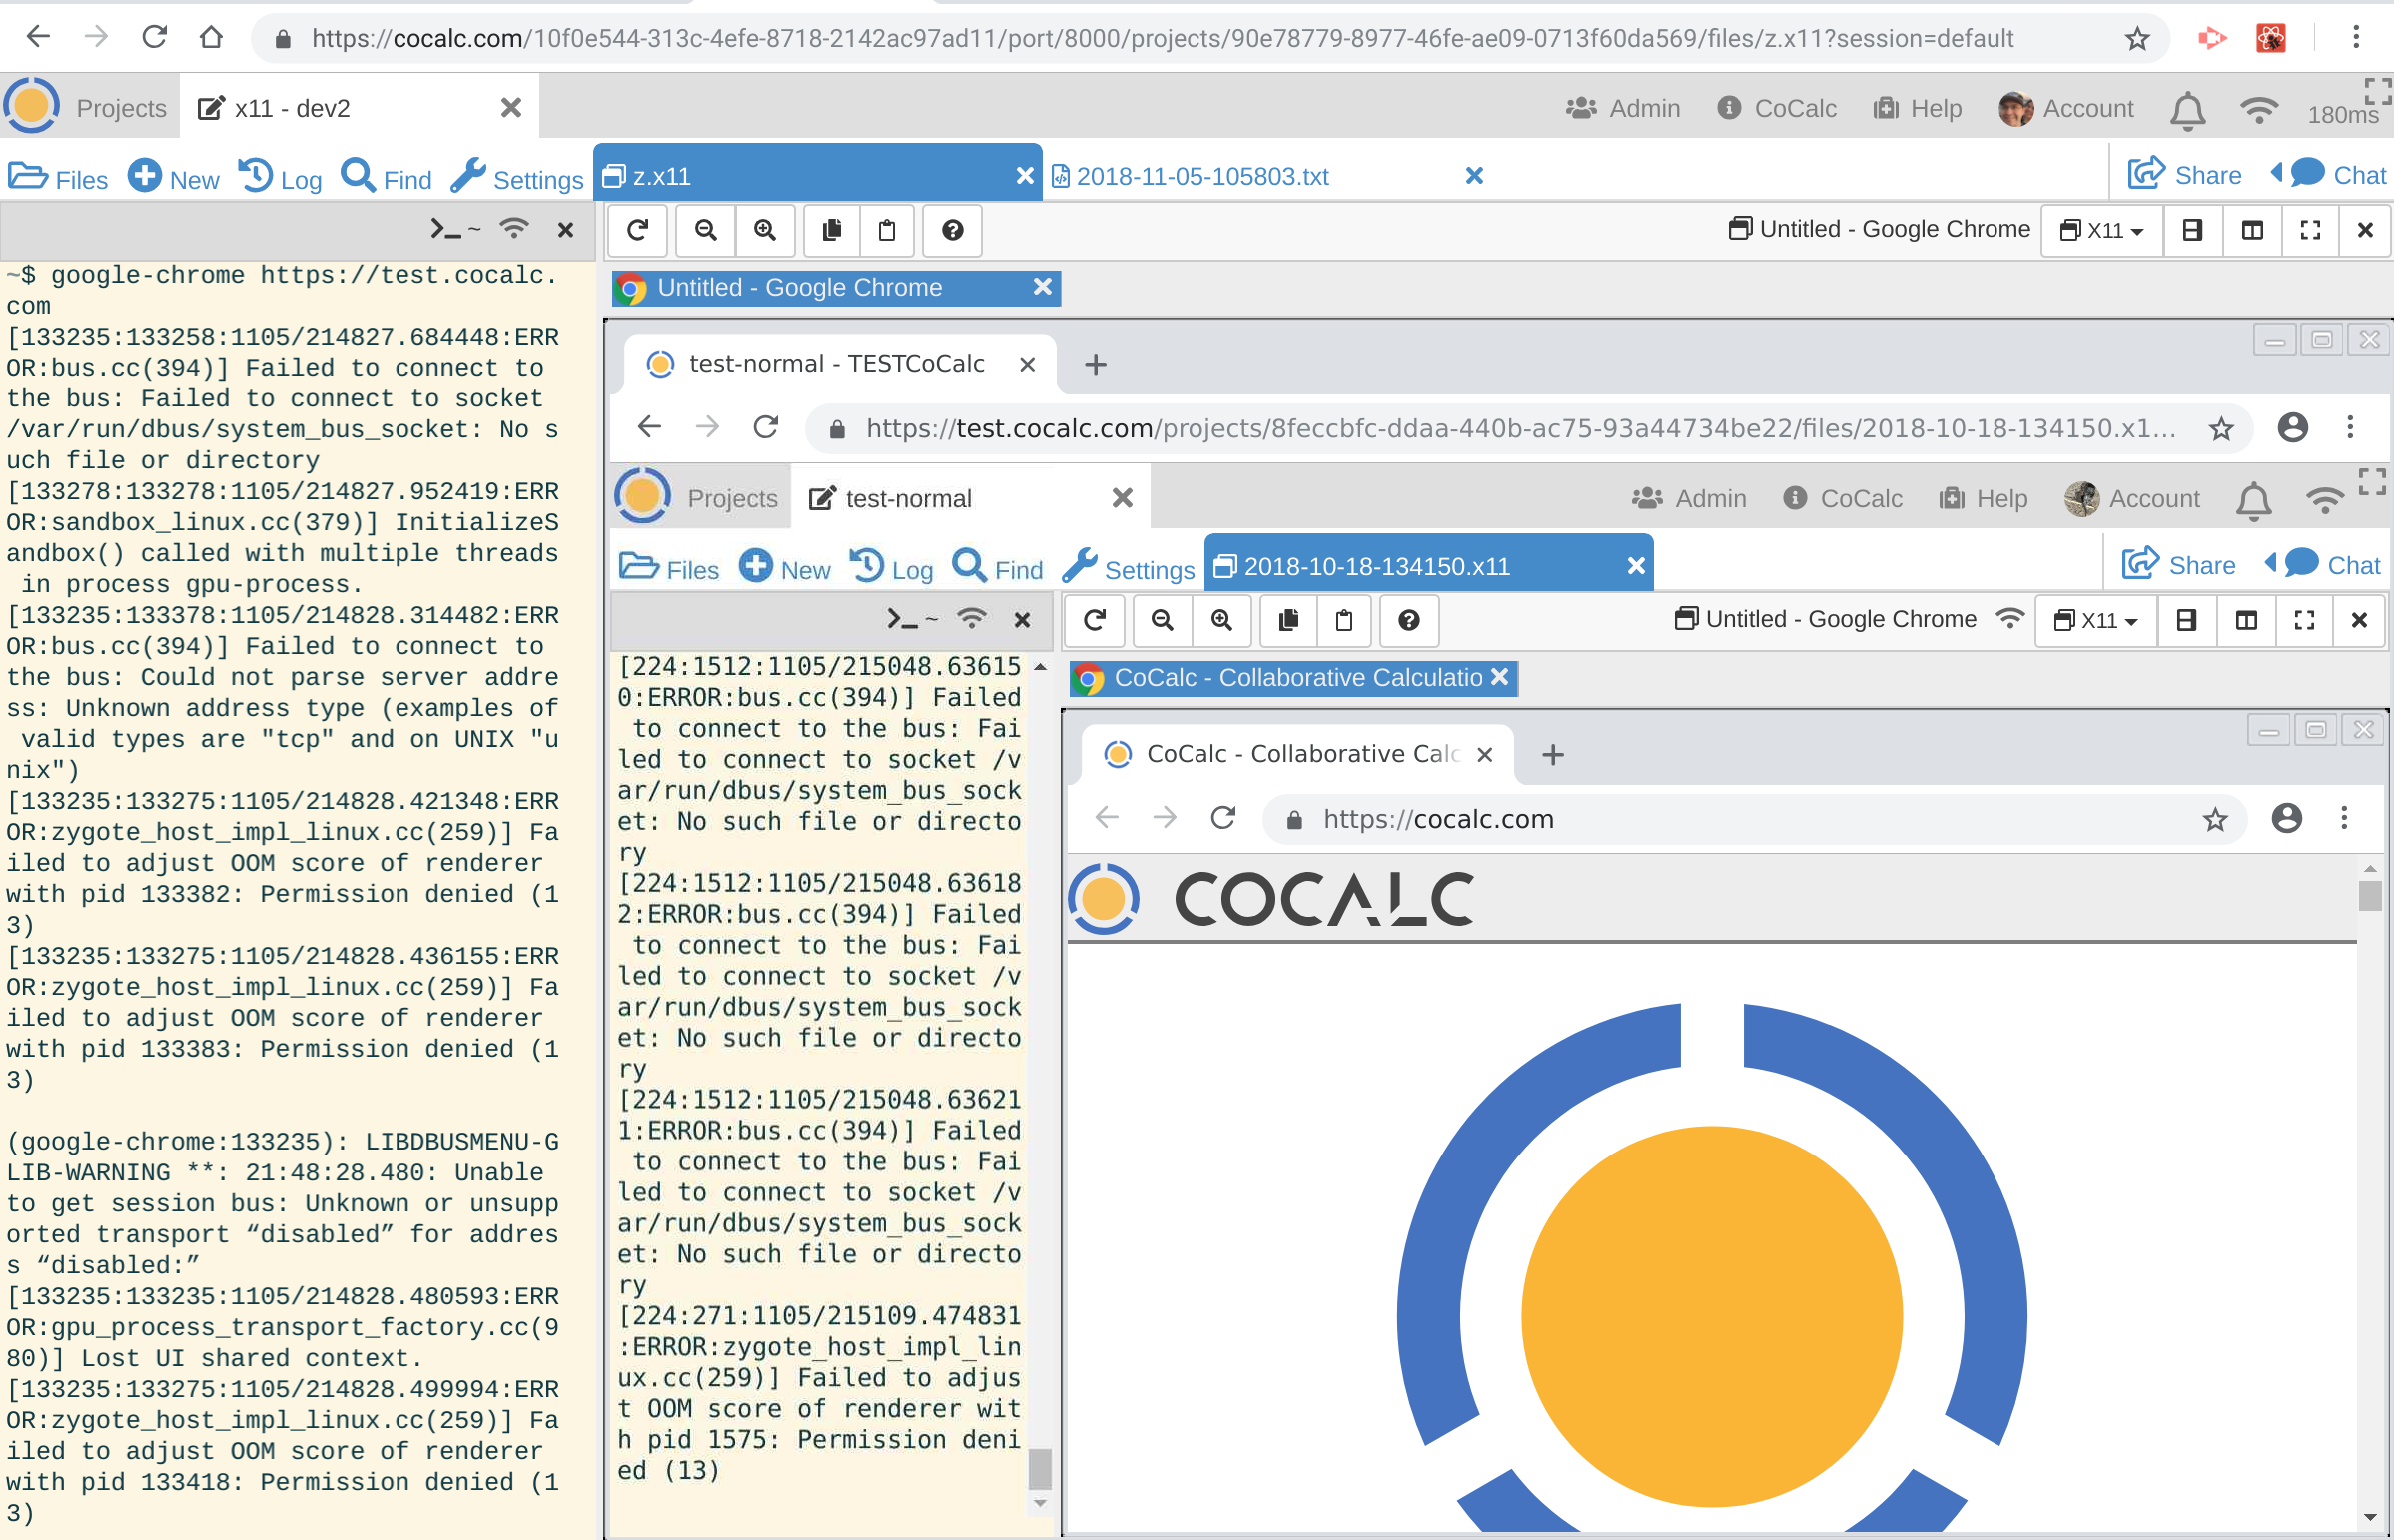Open the inner X11 frame type dropdown
The width and height of the screenshot is (2394, 1540).
2095,620
